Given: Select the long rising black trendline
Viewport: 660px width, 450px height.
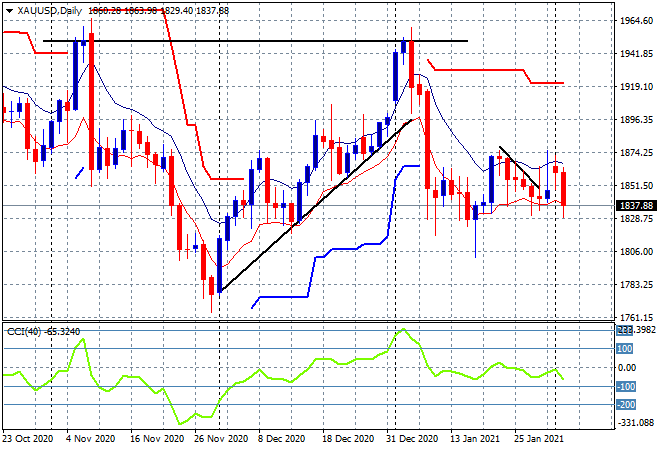Looking at the screenshot, I should pos(316,205).
